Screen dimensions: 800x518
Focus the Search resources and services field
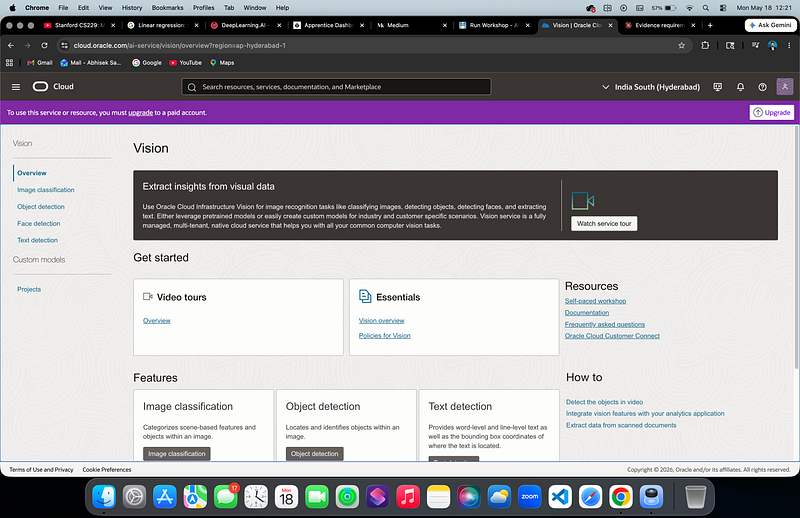click(x=336, y=87)
